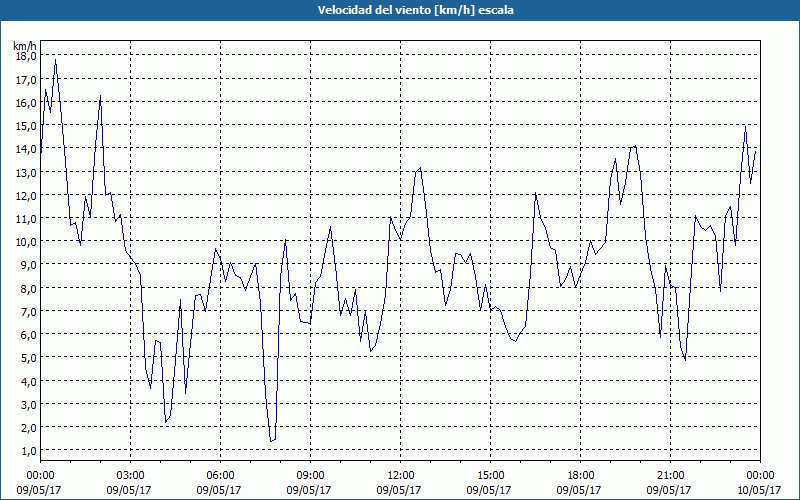Choose the '3,0' y-axis label
Image resolution: width=800 pixels, height=500 pixels.
coord(29,405)
